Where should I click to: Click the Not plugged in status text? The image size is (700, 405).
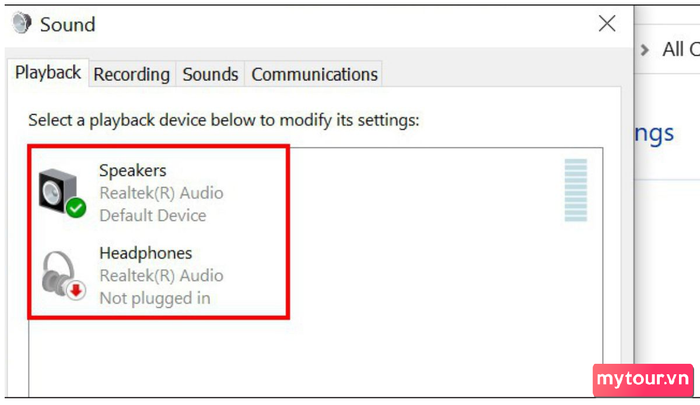click(x=155, y=298)
